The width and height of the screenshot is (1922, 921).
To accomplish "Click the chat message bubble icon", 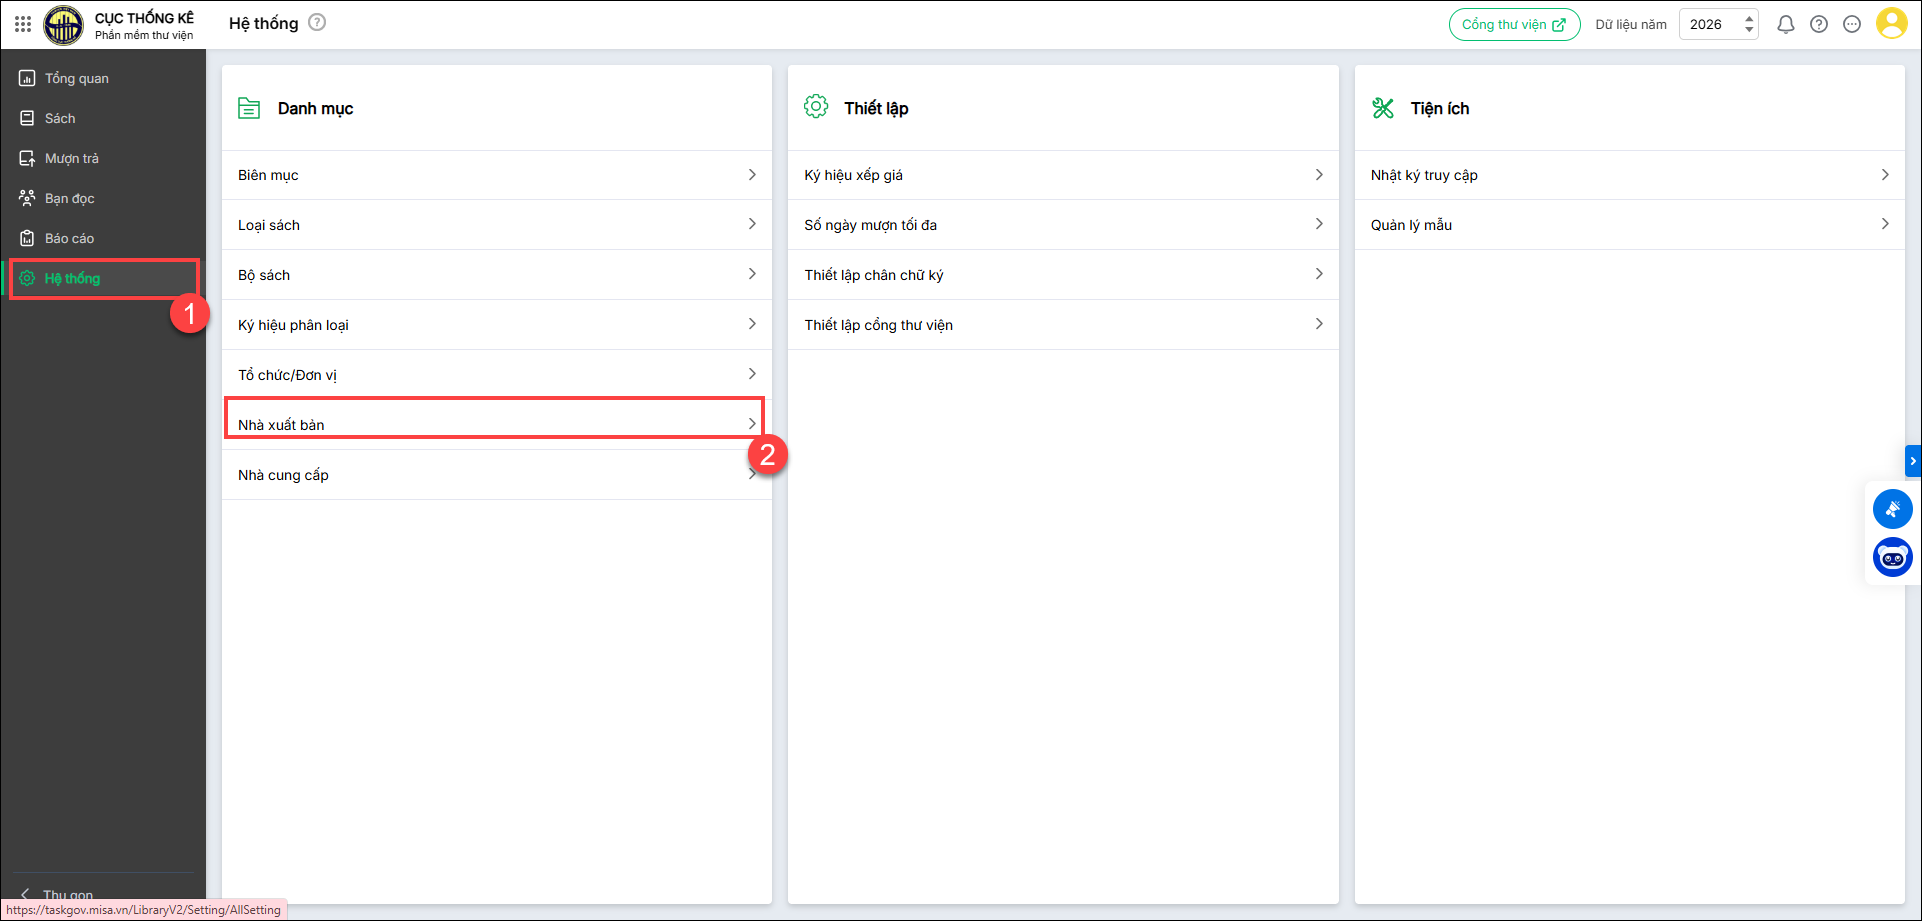I will click(x=1852, y=24).
